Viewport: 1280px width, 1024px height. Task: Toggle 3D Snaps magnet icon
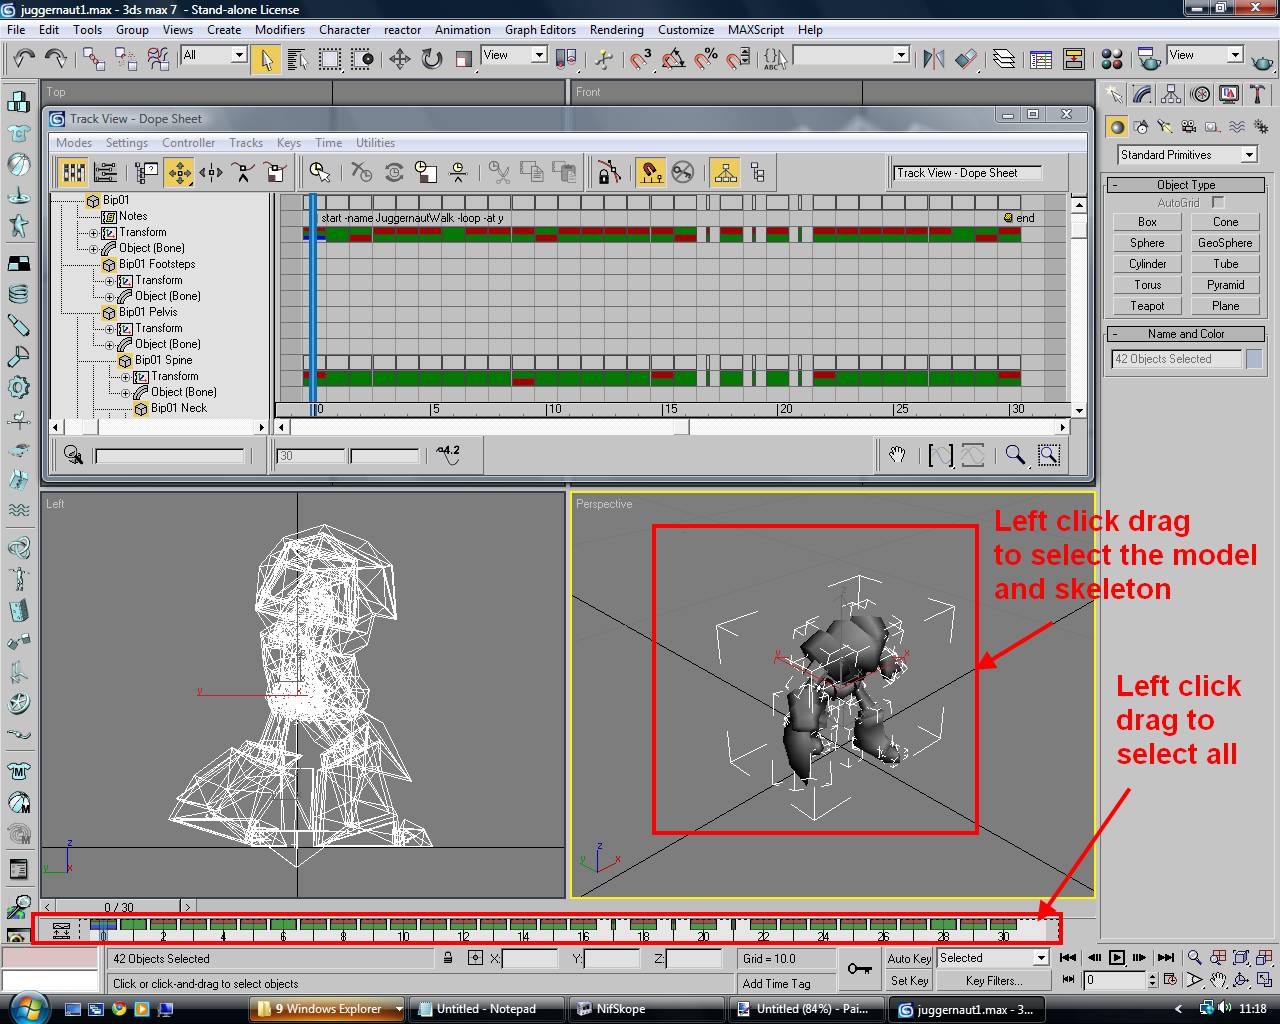pyautogui.click(x=641, y=59)
